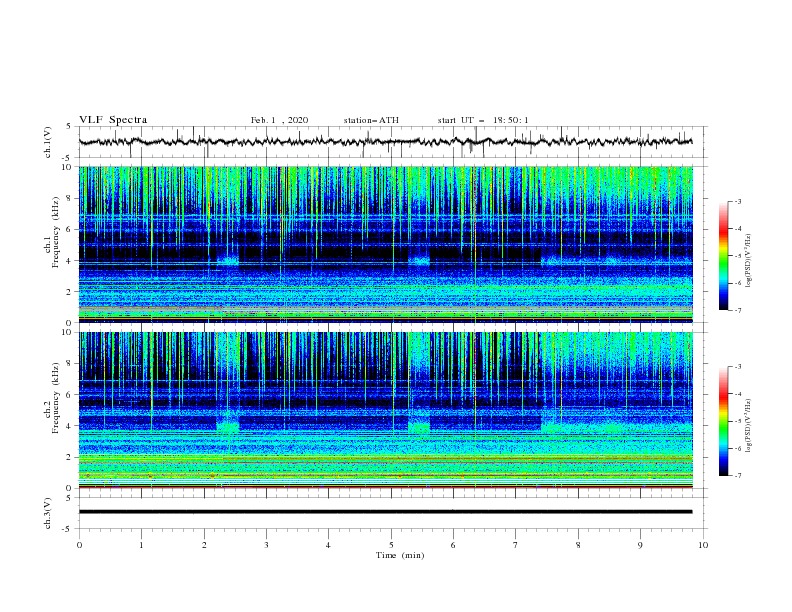The width and height of the screenshot is (792, 612).
Task: Click the thick black ch.3 voltage trace
Action: point(385,512)
